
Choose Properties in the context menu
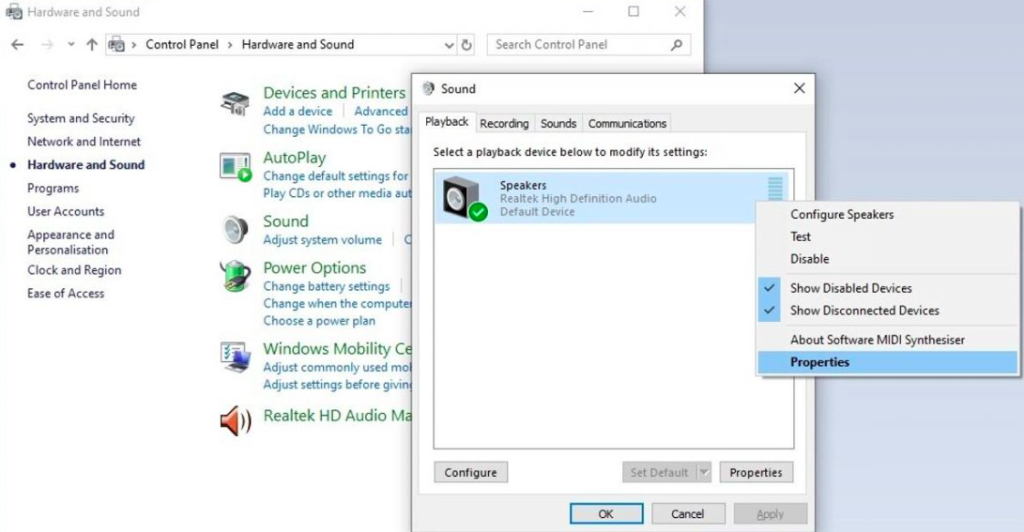[x=888, y=362]
